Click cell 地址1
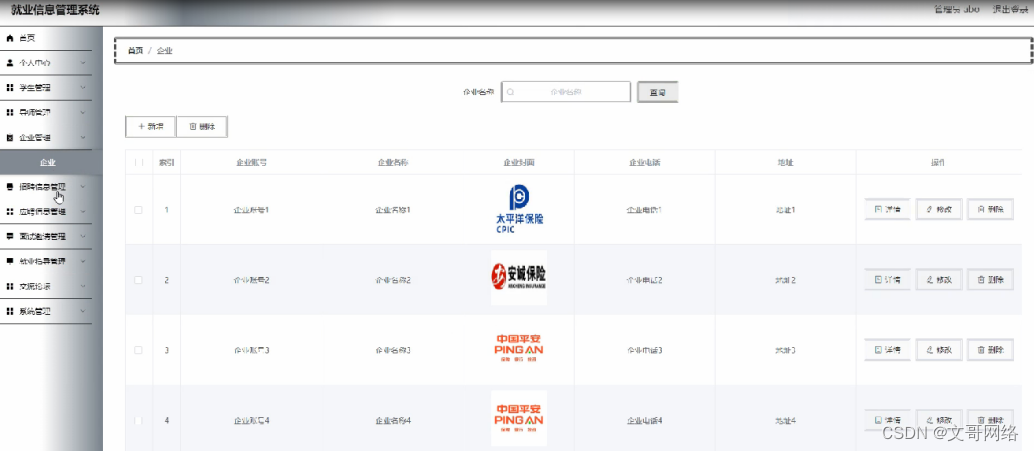The height and width of the screenshot is (451, 1034). 785,210
